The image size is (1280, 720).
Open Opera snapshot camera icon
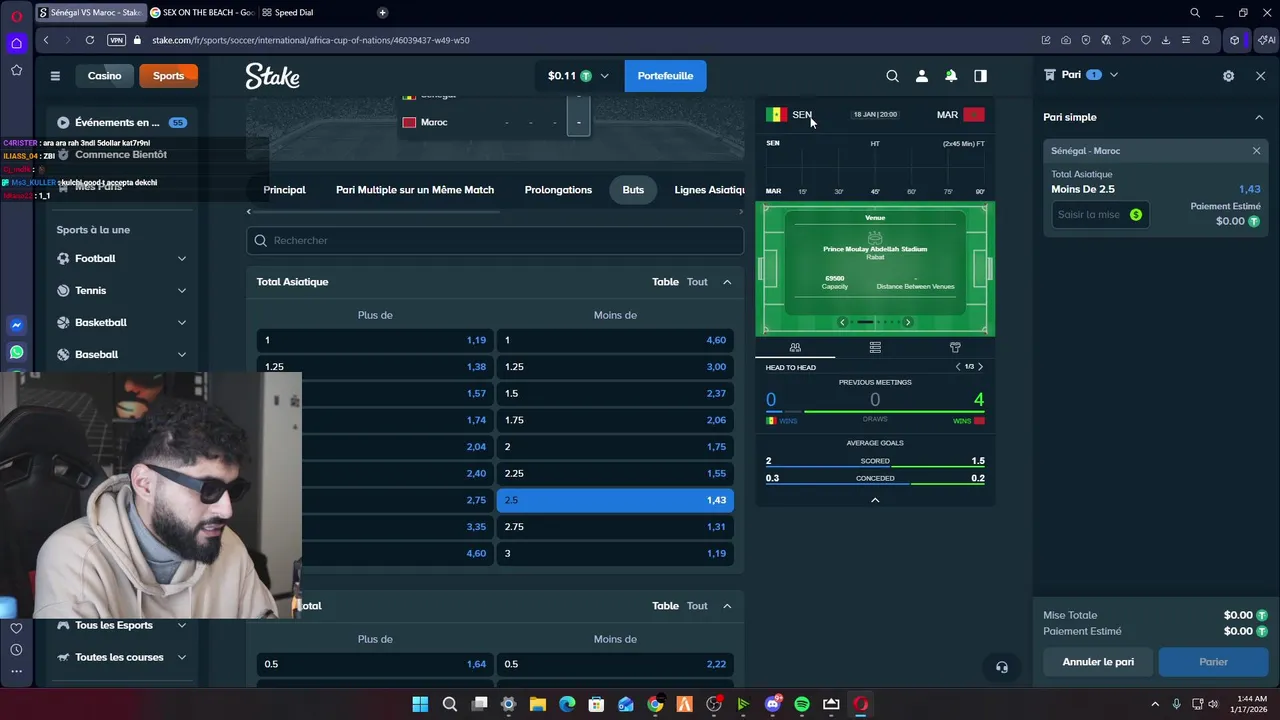coord(1066,40)
